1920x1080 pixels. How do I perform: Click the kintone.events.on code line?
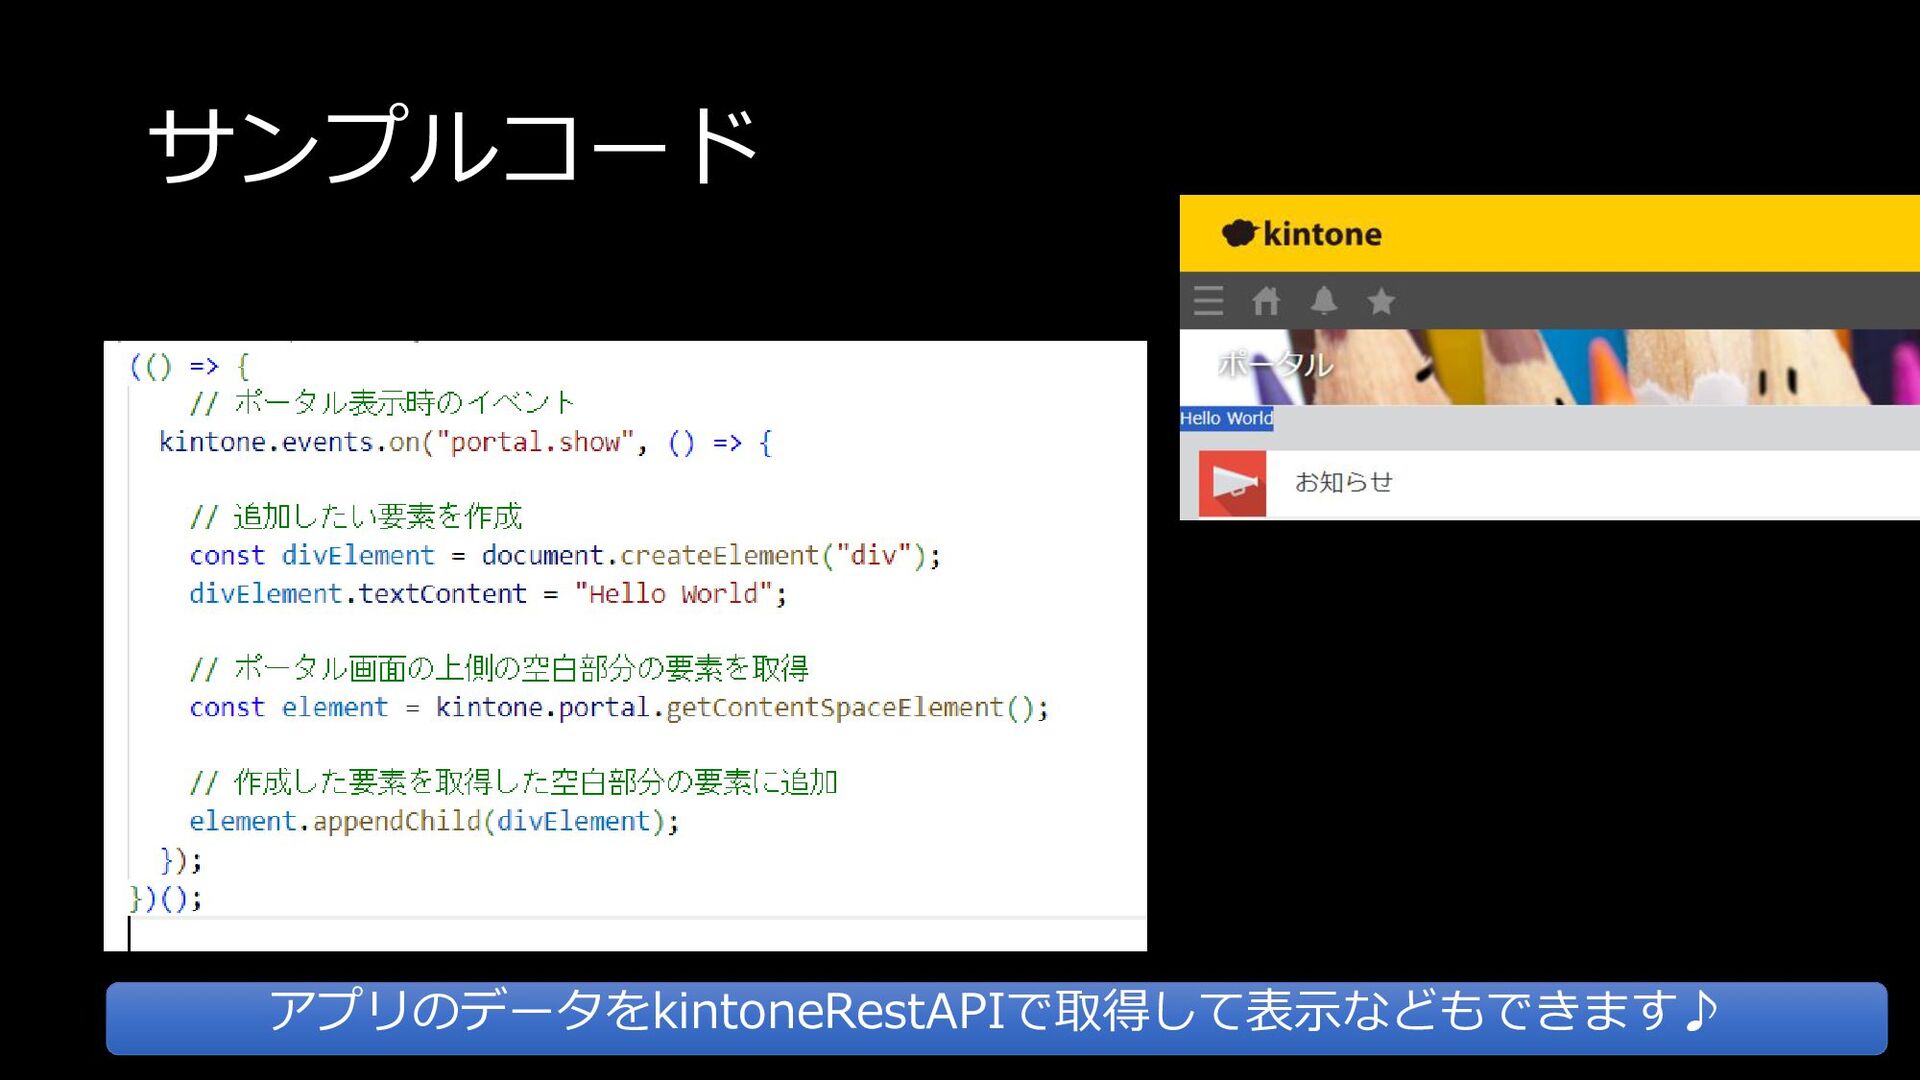[x=465, y=442]
